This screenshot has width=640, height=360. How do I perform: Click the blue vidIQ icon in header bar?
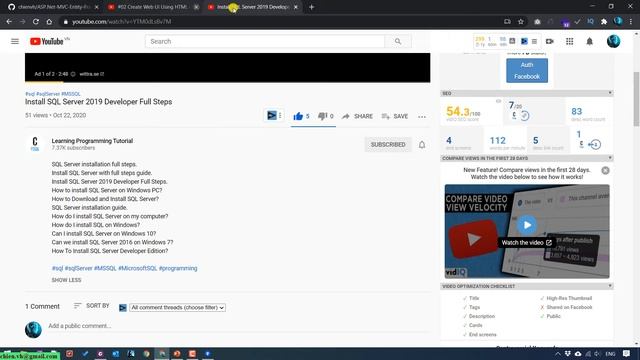[524, 41]
